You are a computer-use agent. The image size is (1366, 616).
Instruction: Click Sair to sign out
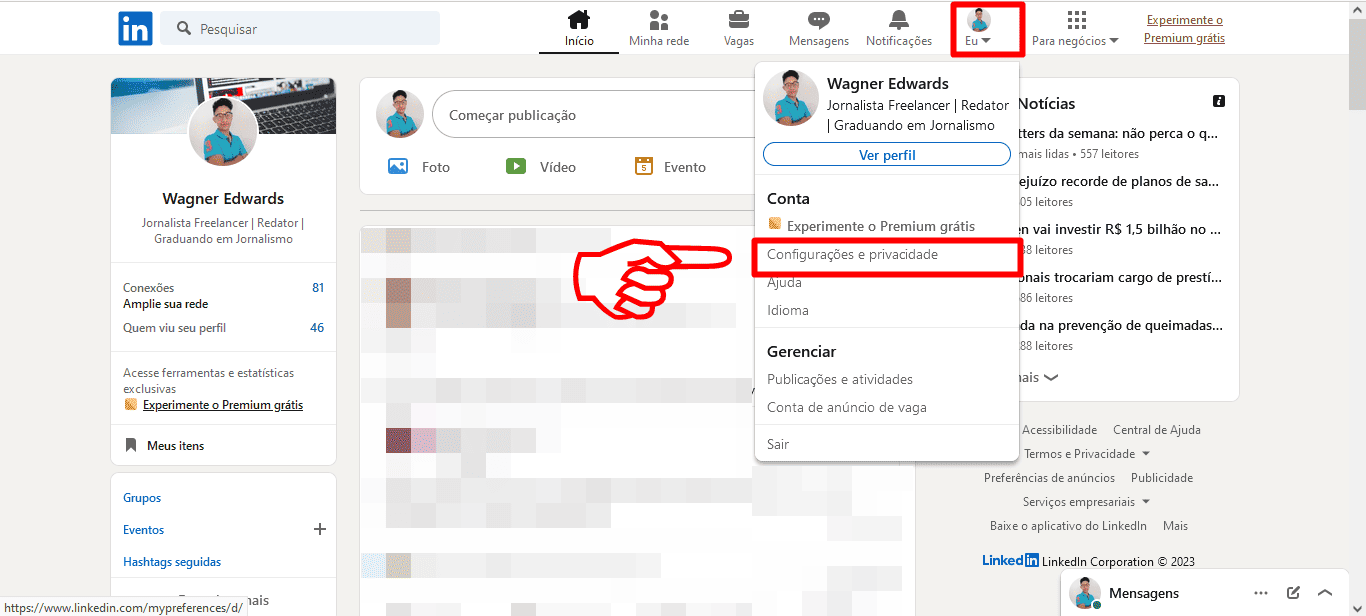[x=778, y=444]
